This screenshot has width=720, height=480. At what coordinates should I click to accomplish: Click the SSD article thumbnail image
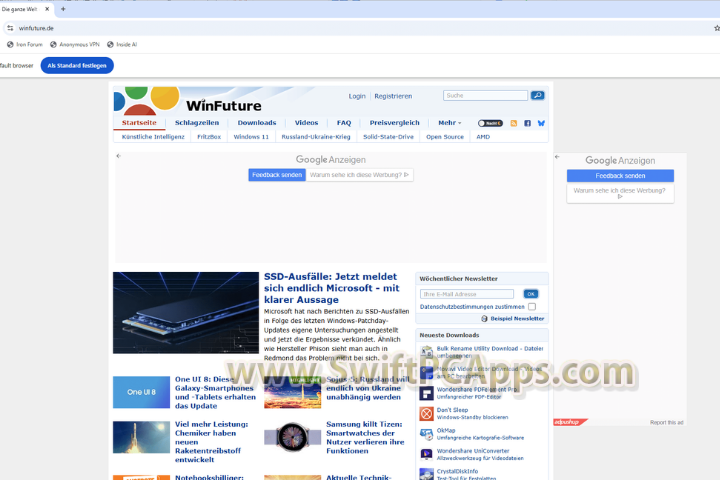(186, 313)
